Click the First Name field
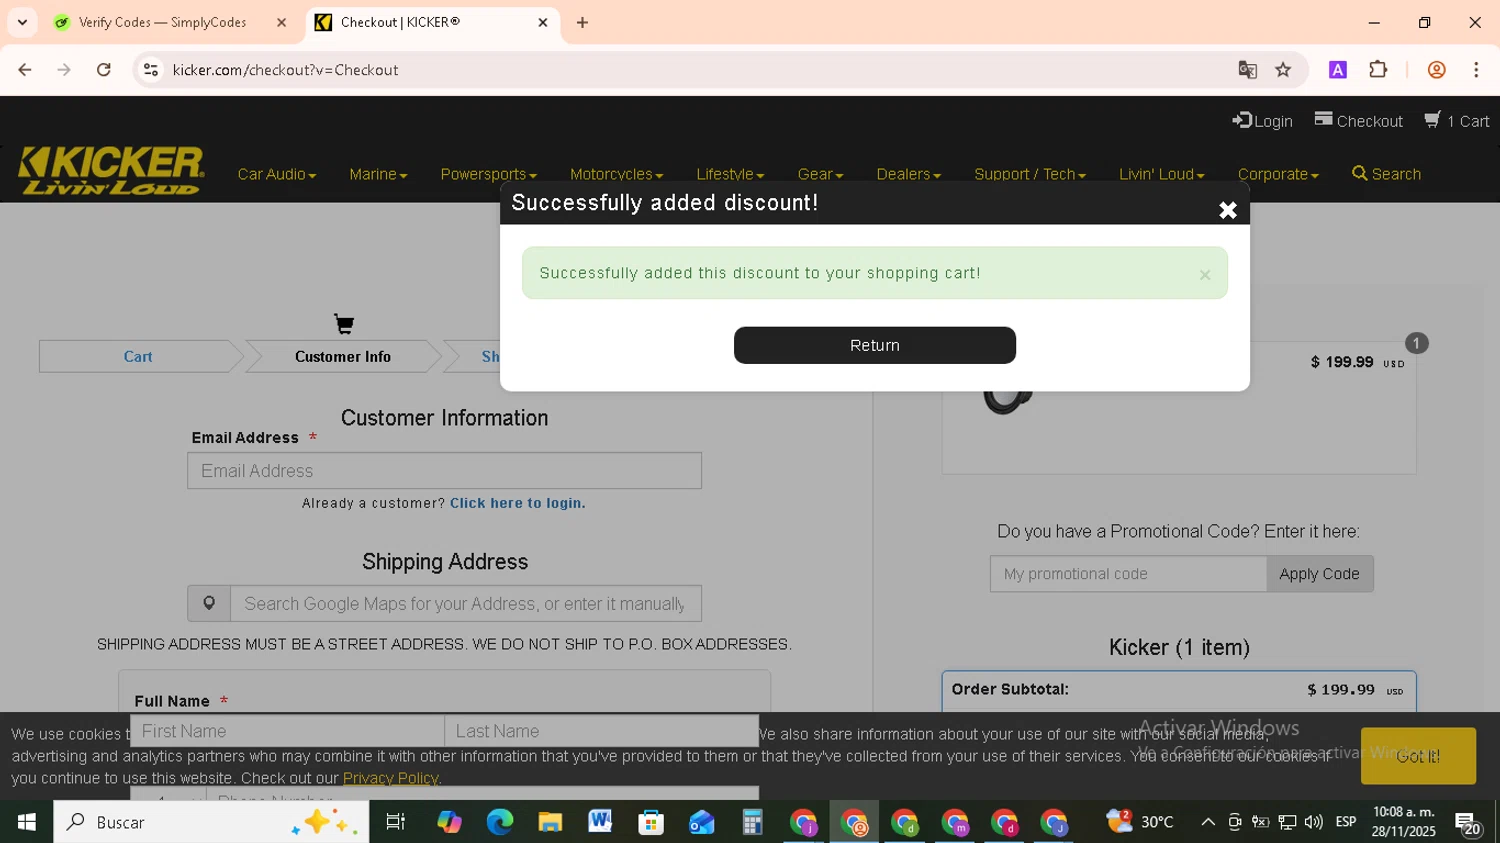 [287, 731]
